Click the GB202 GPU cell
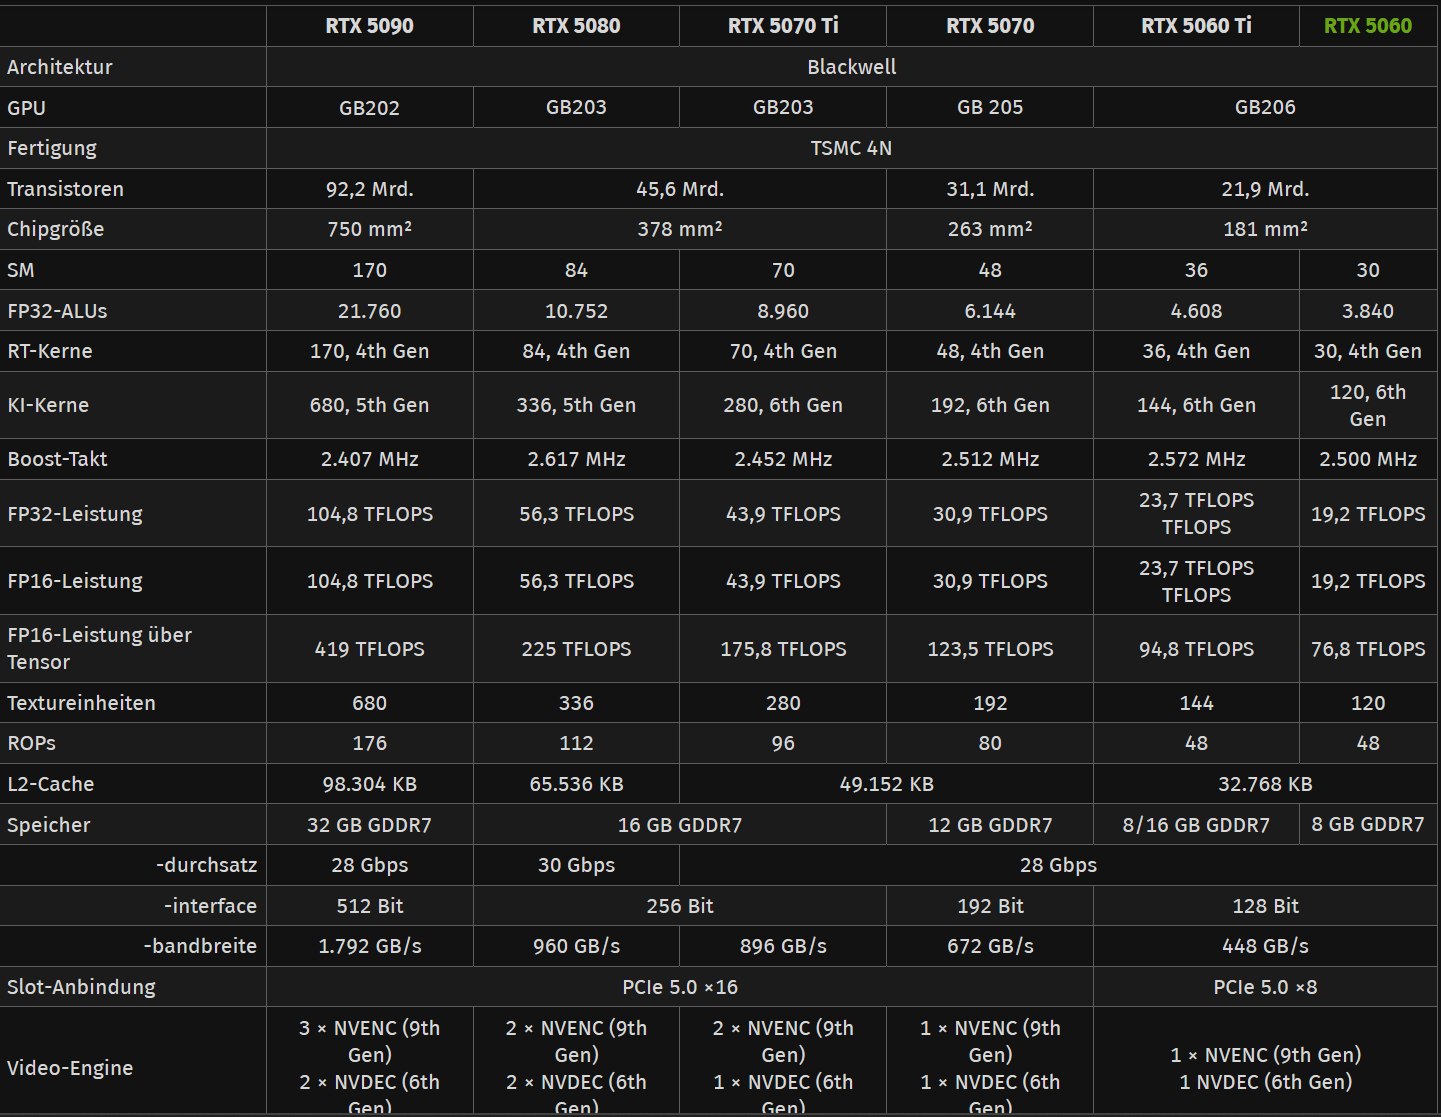 point(369,108)
